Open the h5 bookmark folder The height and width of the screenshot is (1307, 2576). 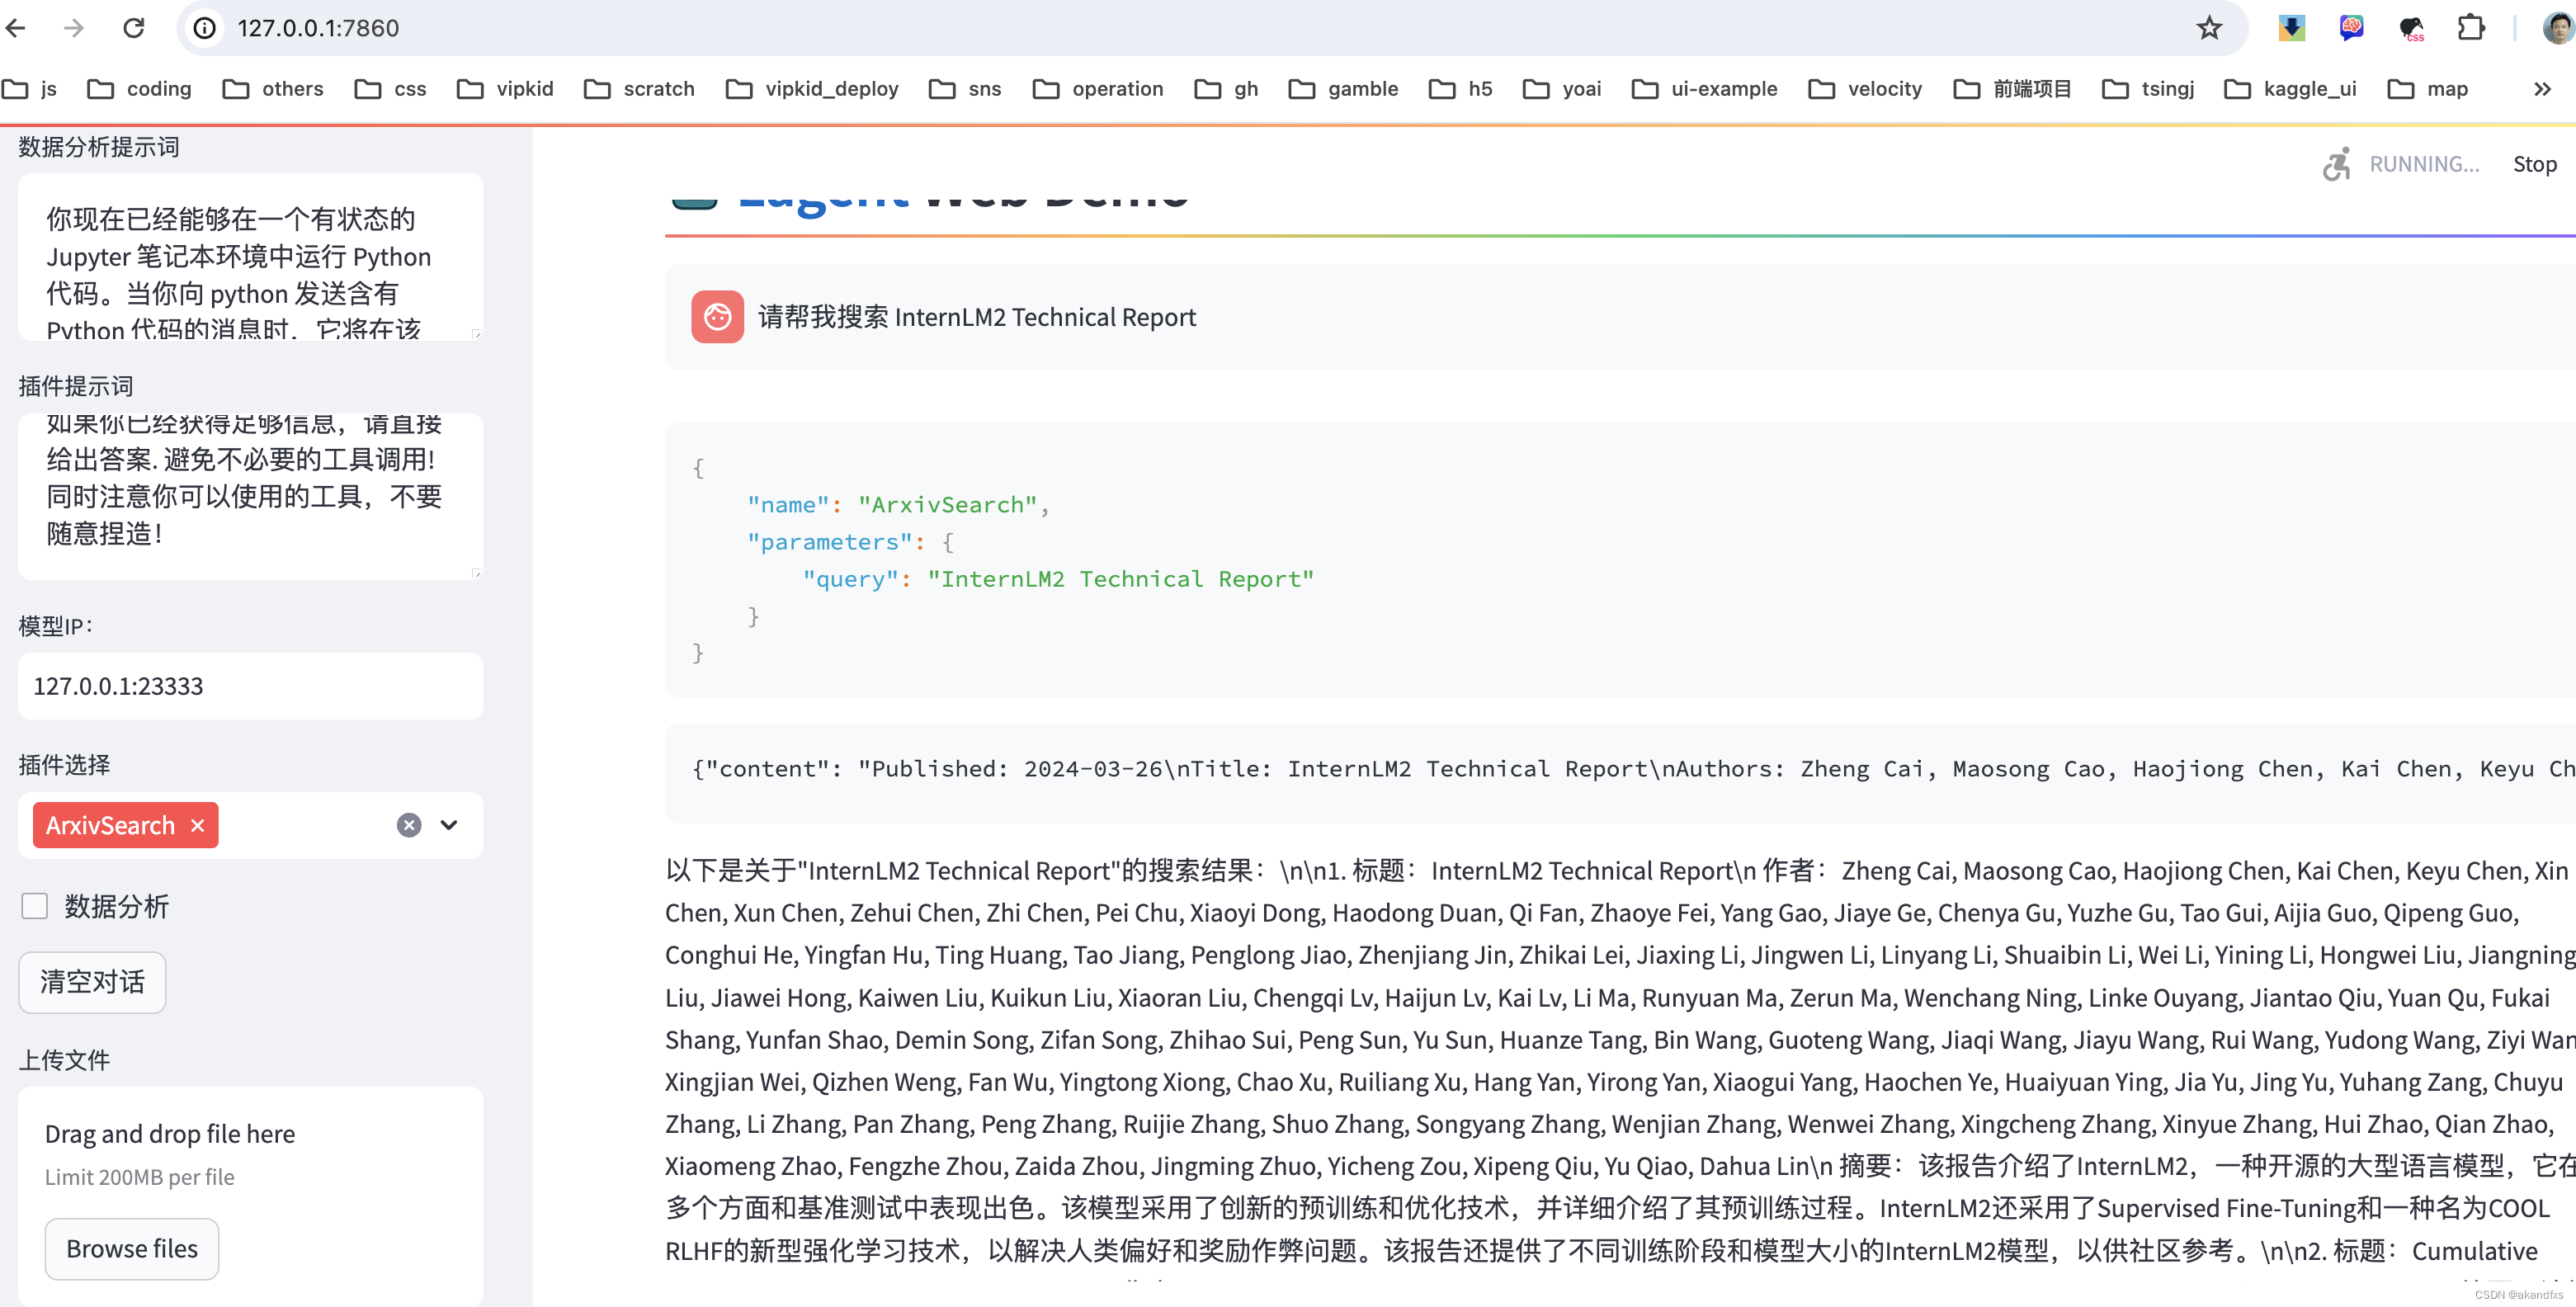tap(1461, 89)
